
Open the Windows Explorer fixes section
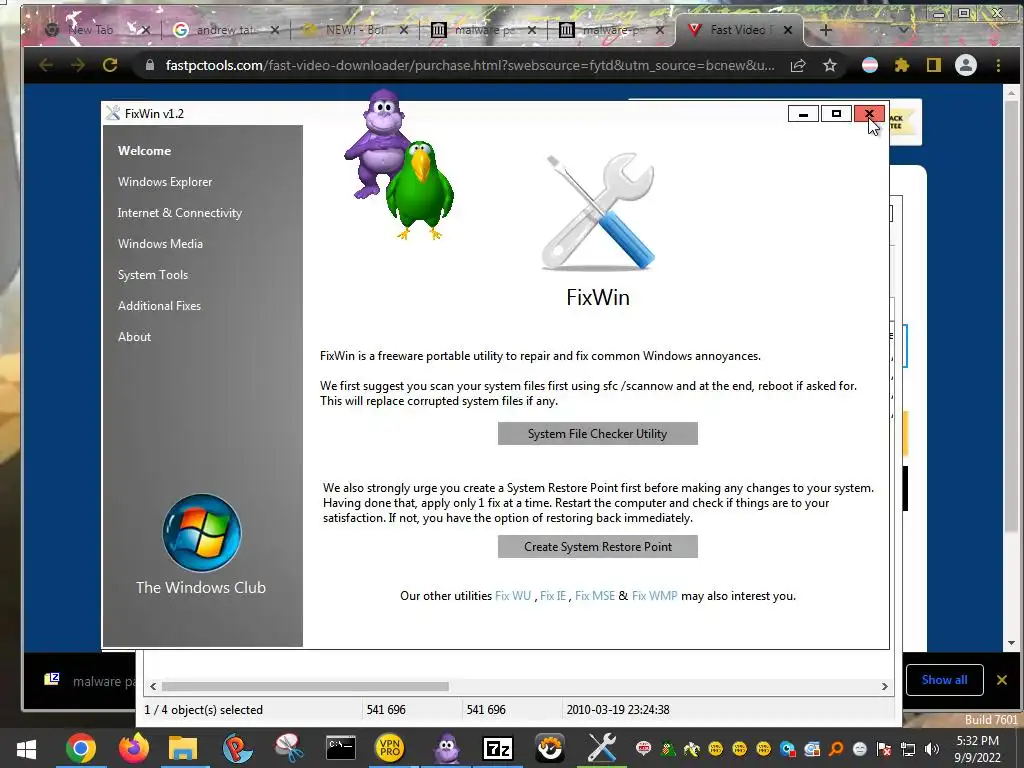(165, 182)
